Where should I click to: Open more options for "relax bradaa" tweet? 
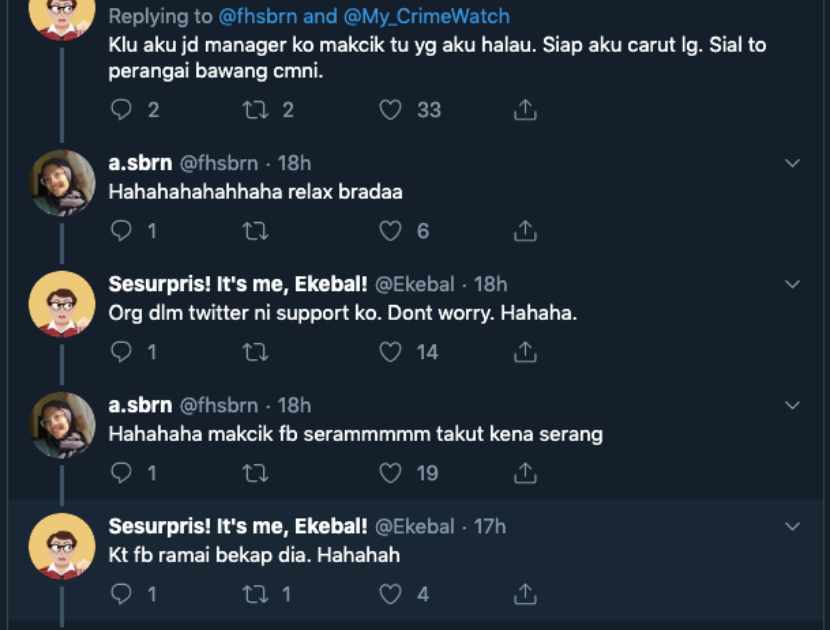click(792, 163)
